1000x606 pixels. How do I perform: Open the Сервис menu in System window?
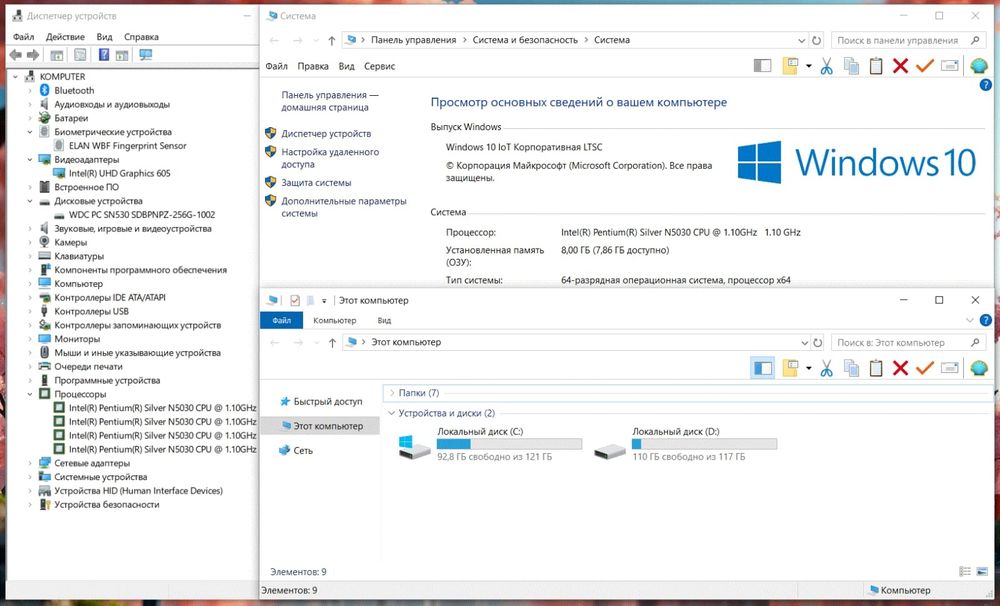click(x=379, y=66)
